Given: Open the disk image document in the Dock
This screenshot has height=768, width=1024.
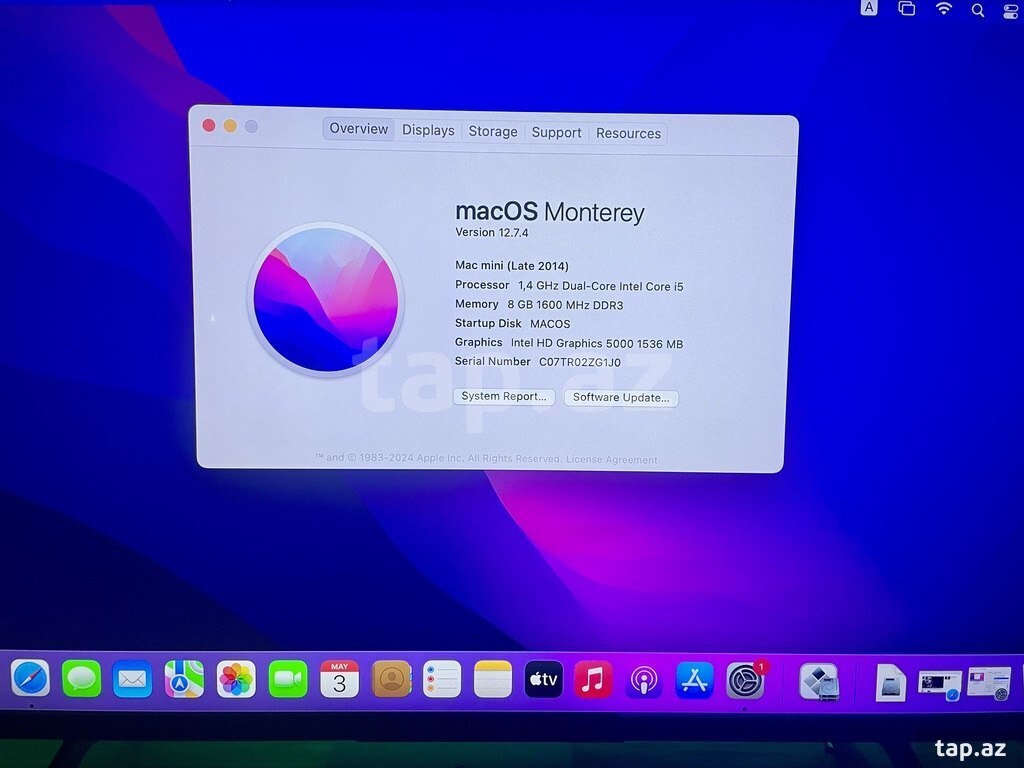Looking at the screenshot, I should 891,682.
